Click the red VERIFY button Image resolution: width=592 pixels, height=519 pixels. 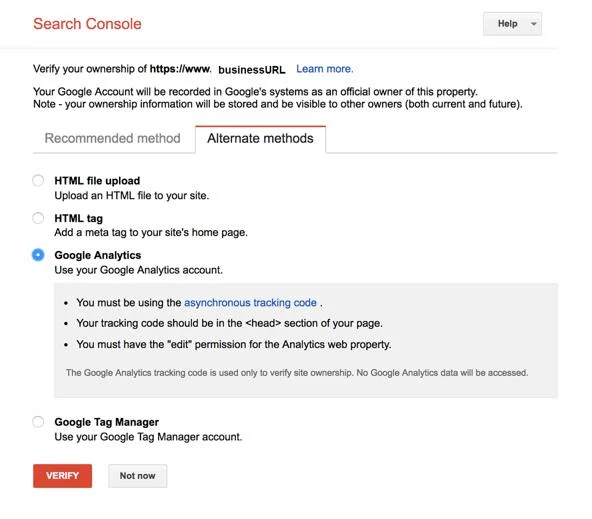click(62, 476)
